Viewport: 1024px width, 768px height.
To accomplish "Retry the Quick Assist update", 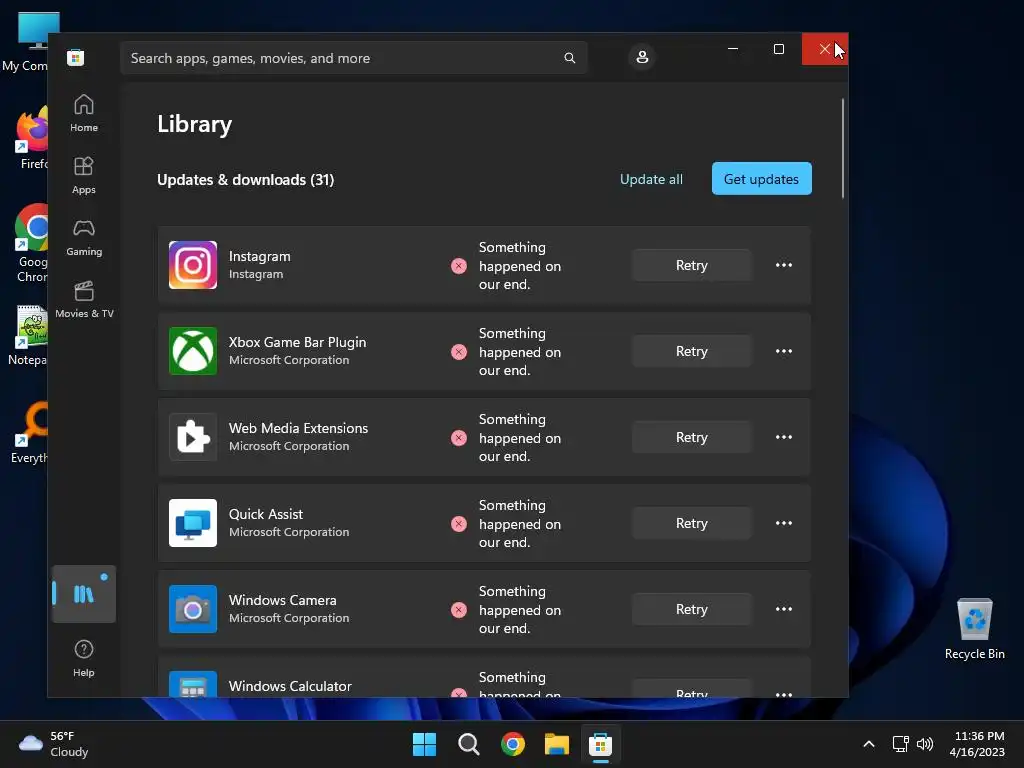I will click(692, 523).
